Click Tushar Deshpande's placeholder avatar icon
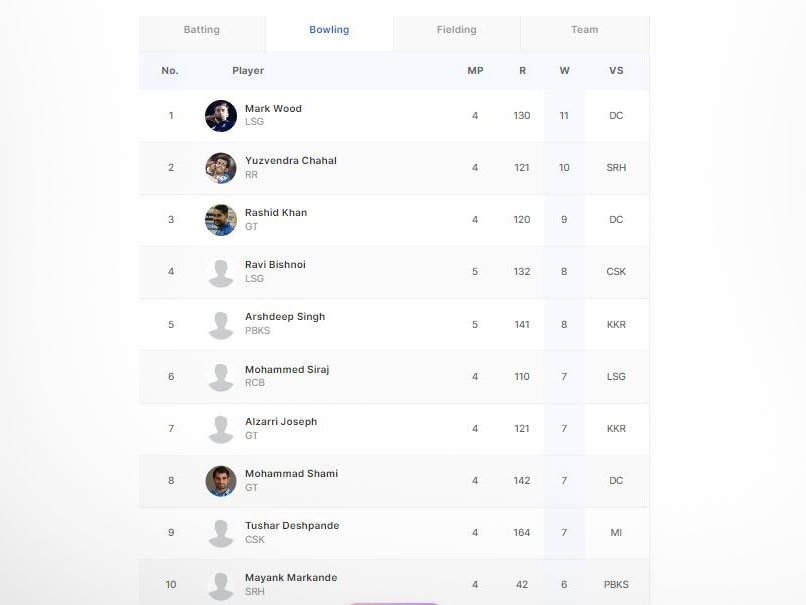 point(221,533)
